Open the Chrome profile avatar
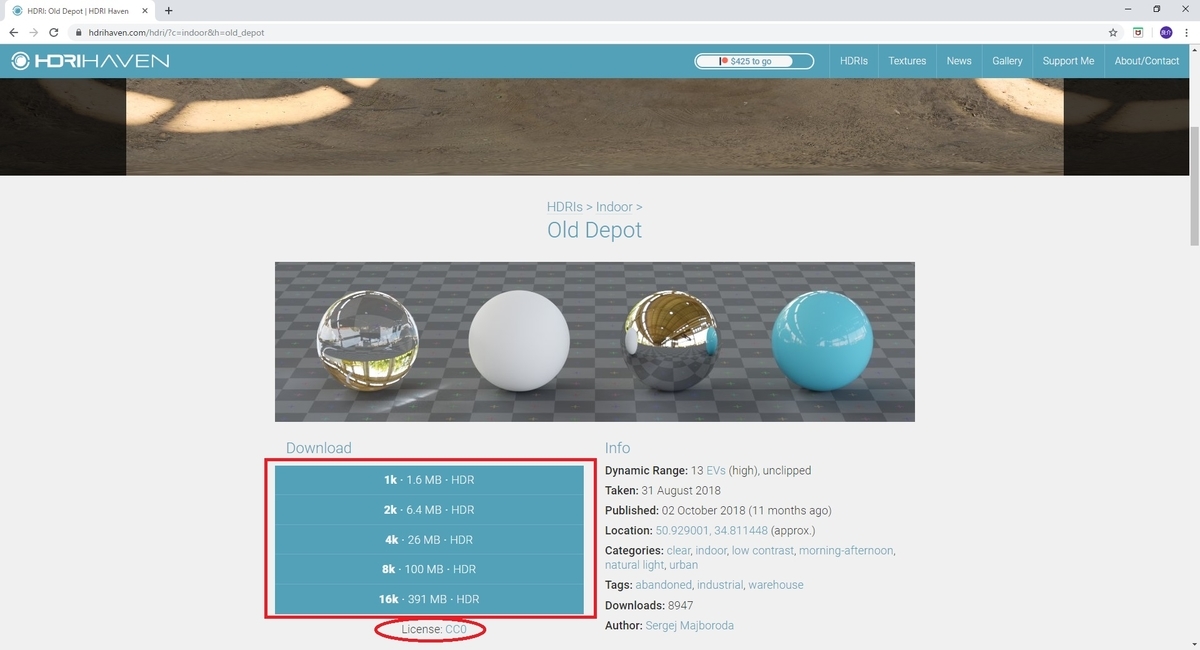Viewport: 1200px width, 650px height. click(1166, 32)
